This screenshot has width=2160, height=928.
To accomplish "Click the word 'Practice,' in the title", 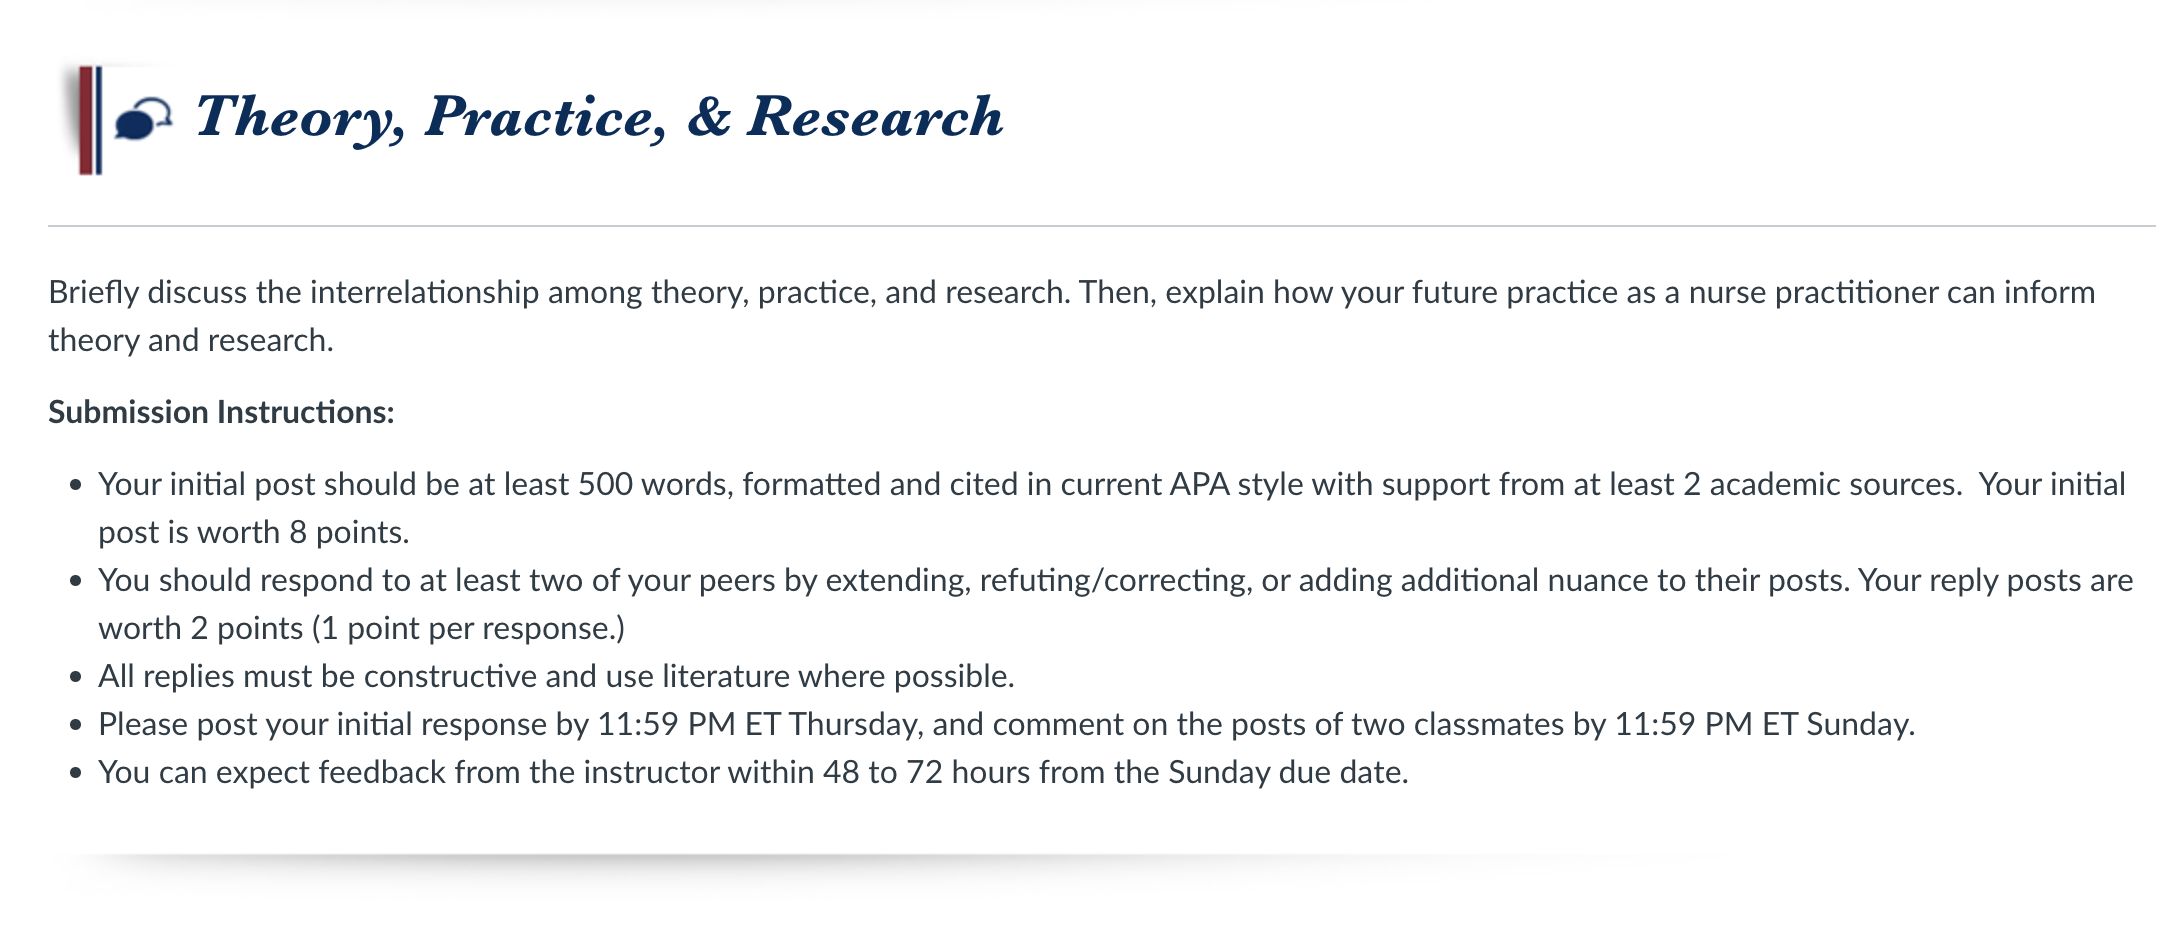I will click(546, 117).
